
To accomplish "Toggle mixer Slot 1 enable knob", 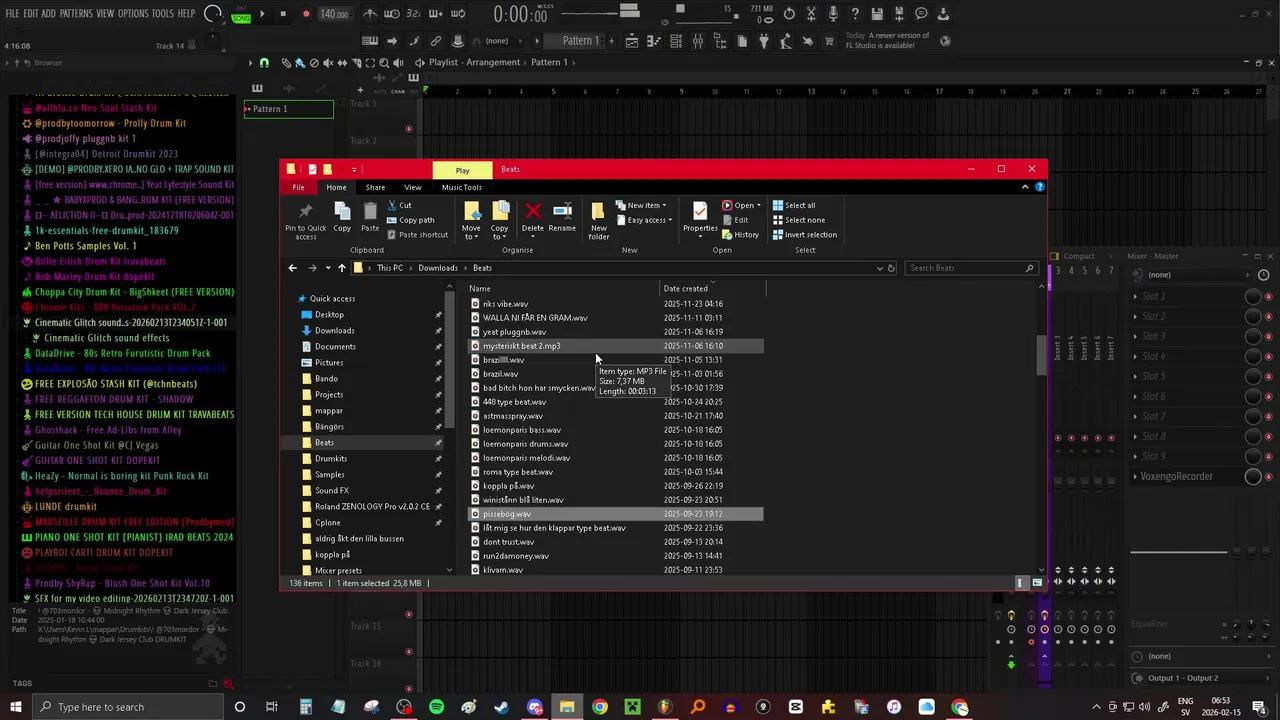I will point(1253,297).
